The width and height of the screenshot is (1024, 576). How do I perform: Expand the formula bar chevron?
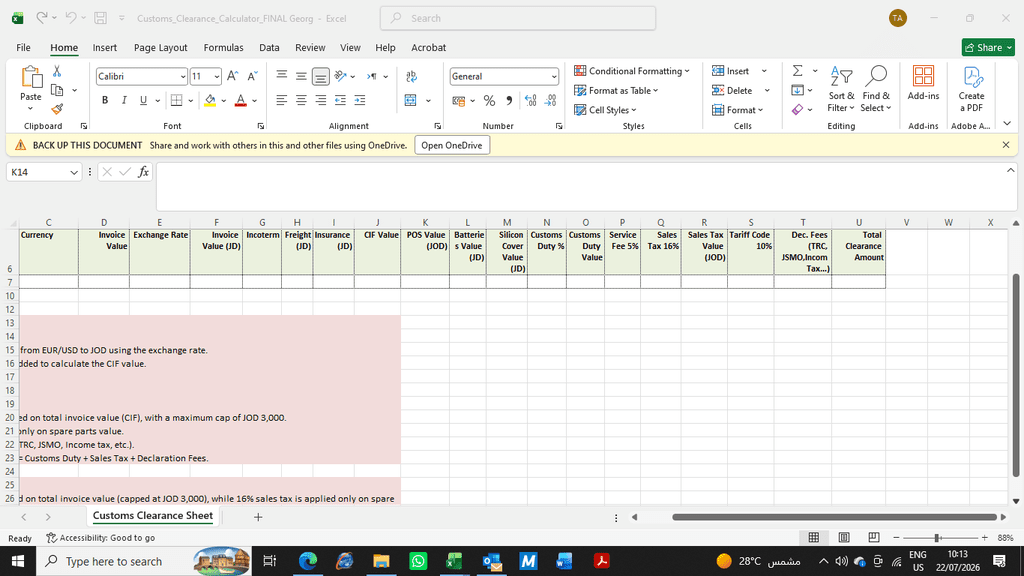[x=1010, y=170]
